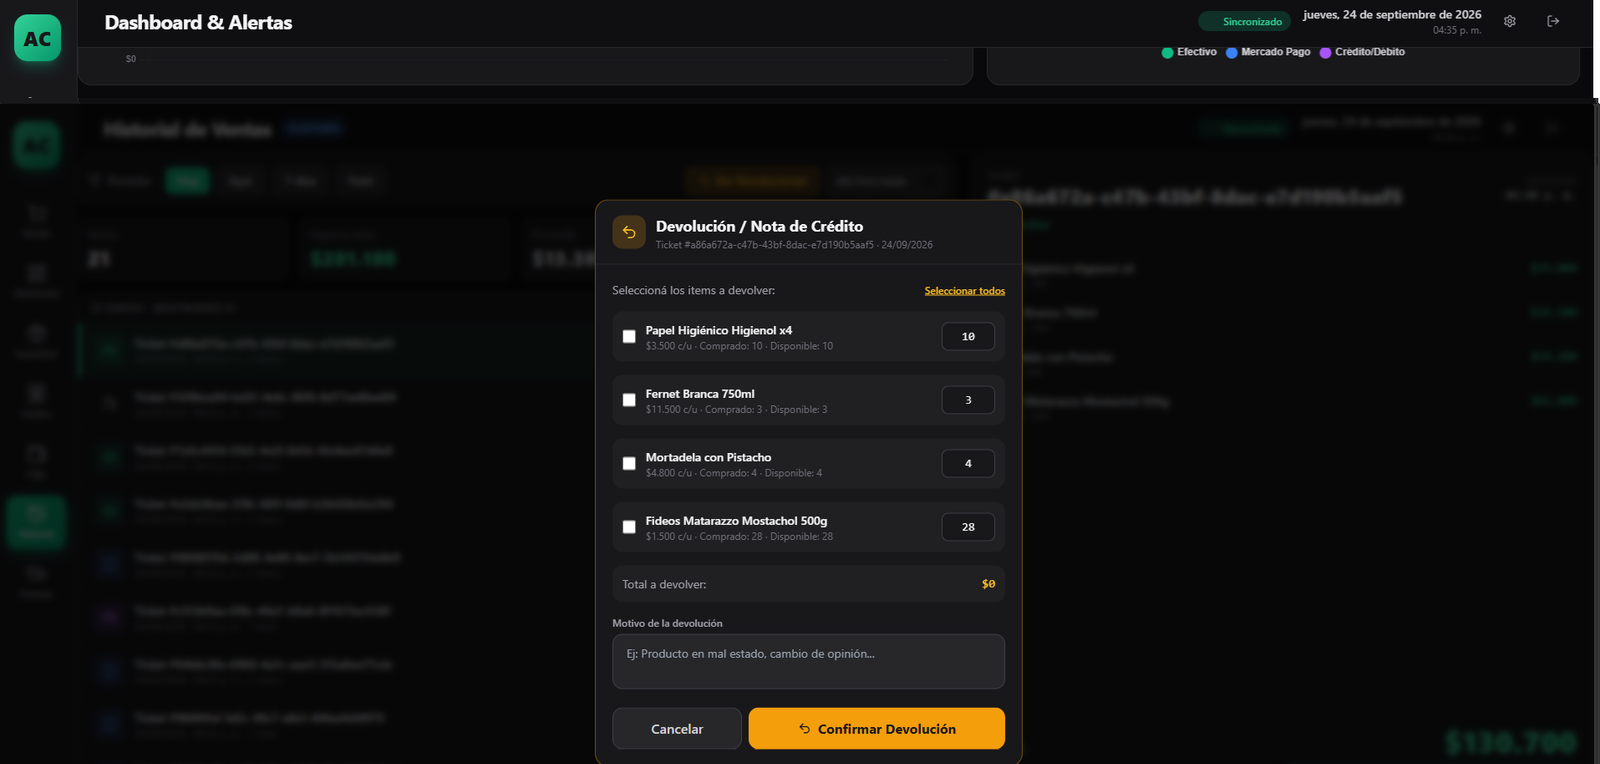The height and width of the screenshot is (764, 1600).
Task: Cancel the return dialog
Action: 677,729
